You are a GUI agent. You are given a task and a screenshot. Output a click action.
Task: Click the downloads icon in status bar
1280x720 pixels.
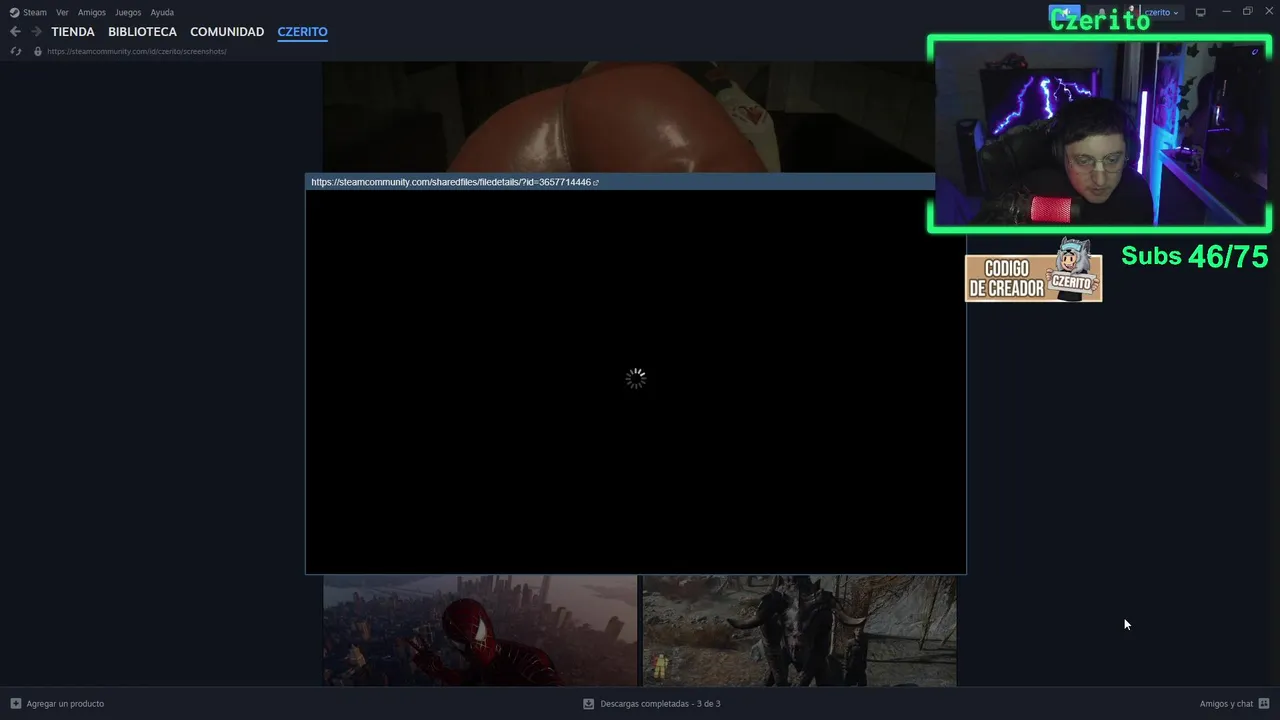pos(588,704)
